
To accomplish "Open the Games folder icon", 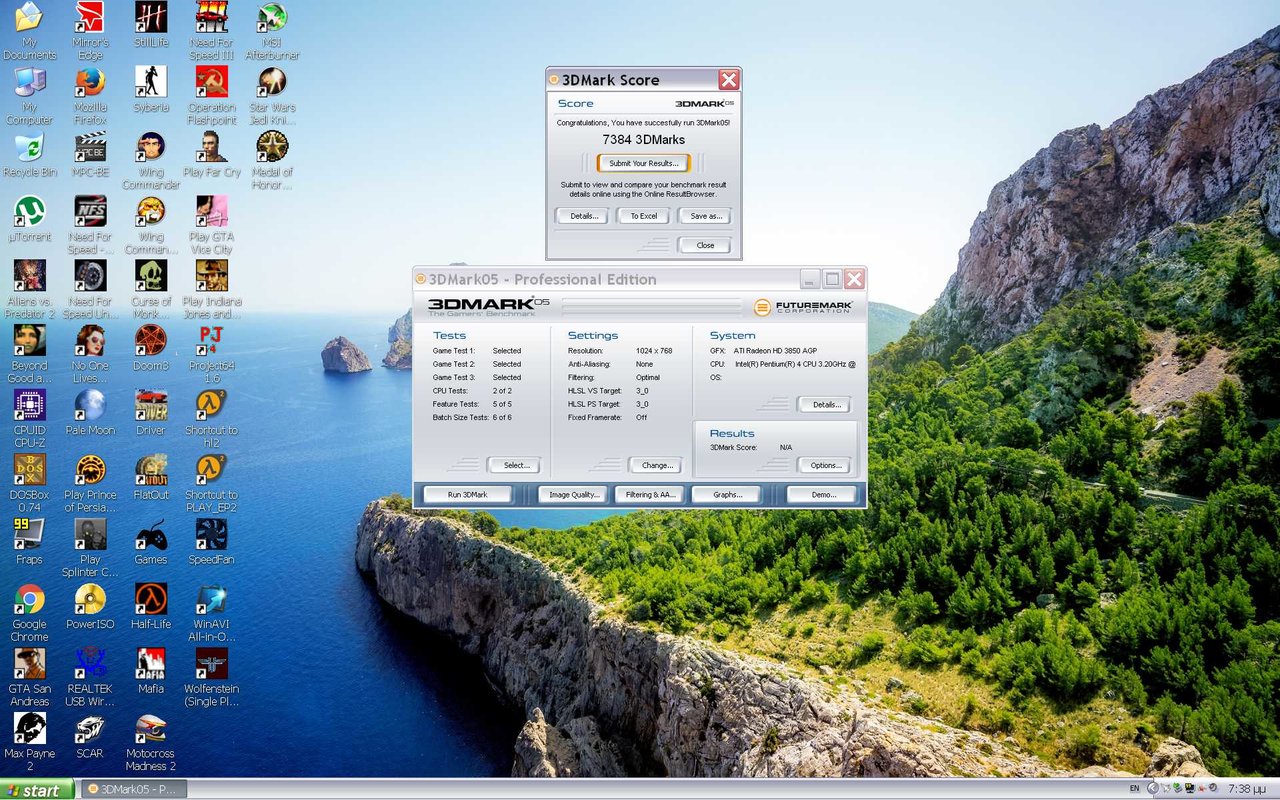I will pyautogui.click(x=151, y=542).
